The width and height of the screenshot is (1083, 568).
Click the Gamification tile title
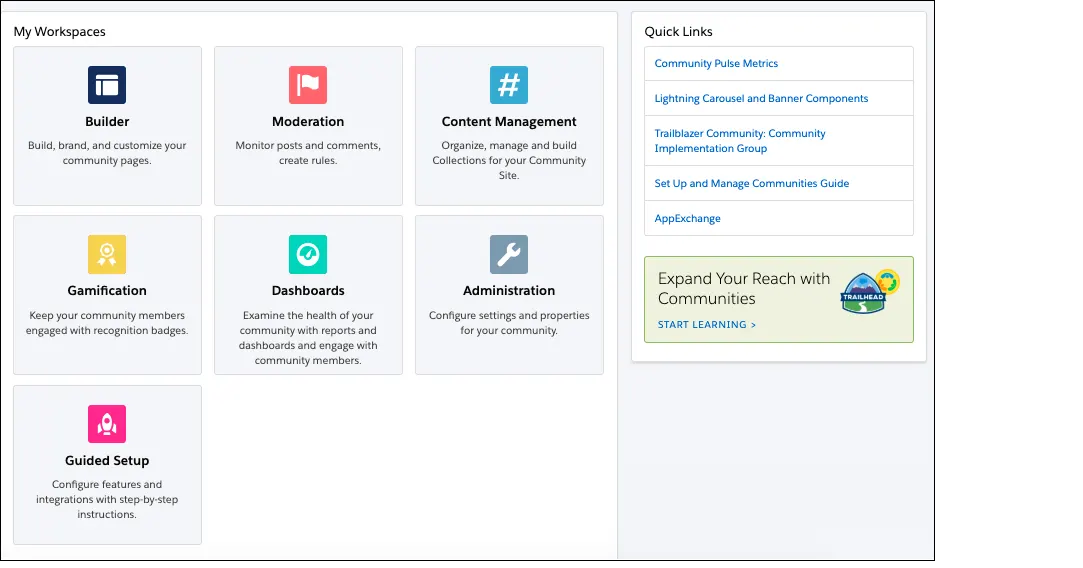(x=107, y=291)
